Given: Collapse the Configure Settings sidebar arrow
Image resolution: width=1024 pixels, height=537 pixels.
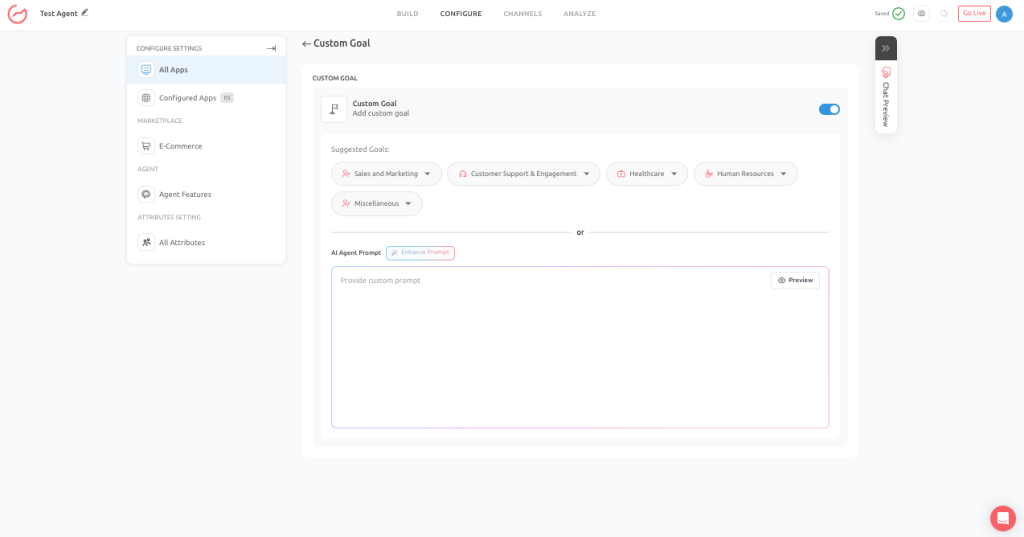Looking at the screenshot, I should click(272, 48).
